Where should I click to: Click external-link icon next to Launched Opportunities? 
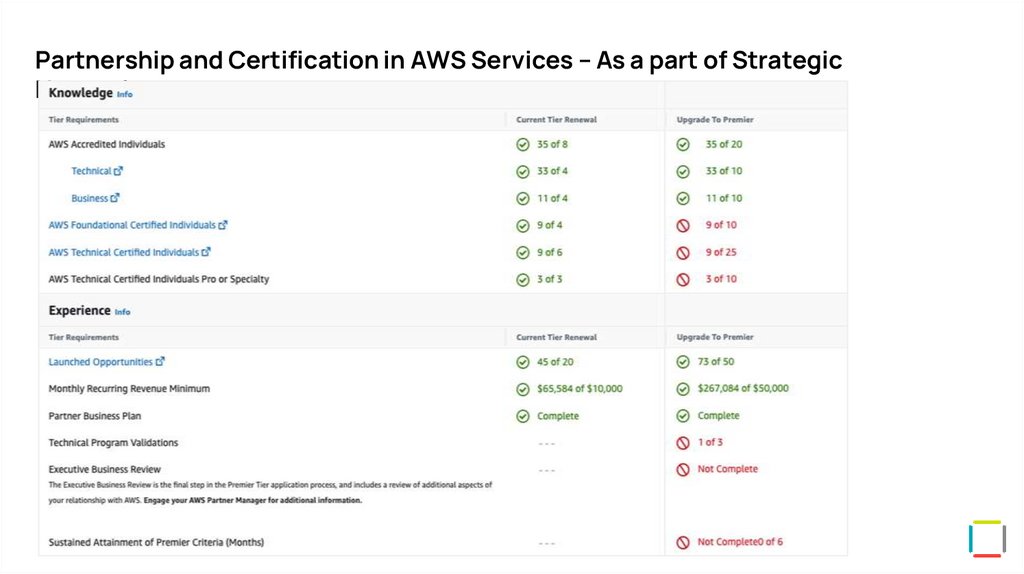point(160,362)
